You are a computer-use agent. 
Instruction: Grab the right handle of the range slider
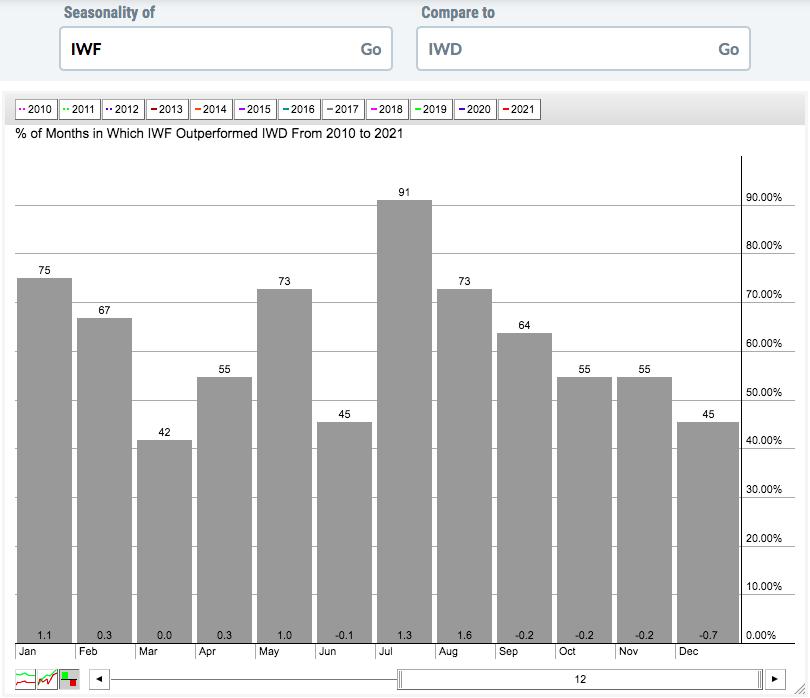(x=760, y=679)
